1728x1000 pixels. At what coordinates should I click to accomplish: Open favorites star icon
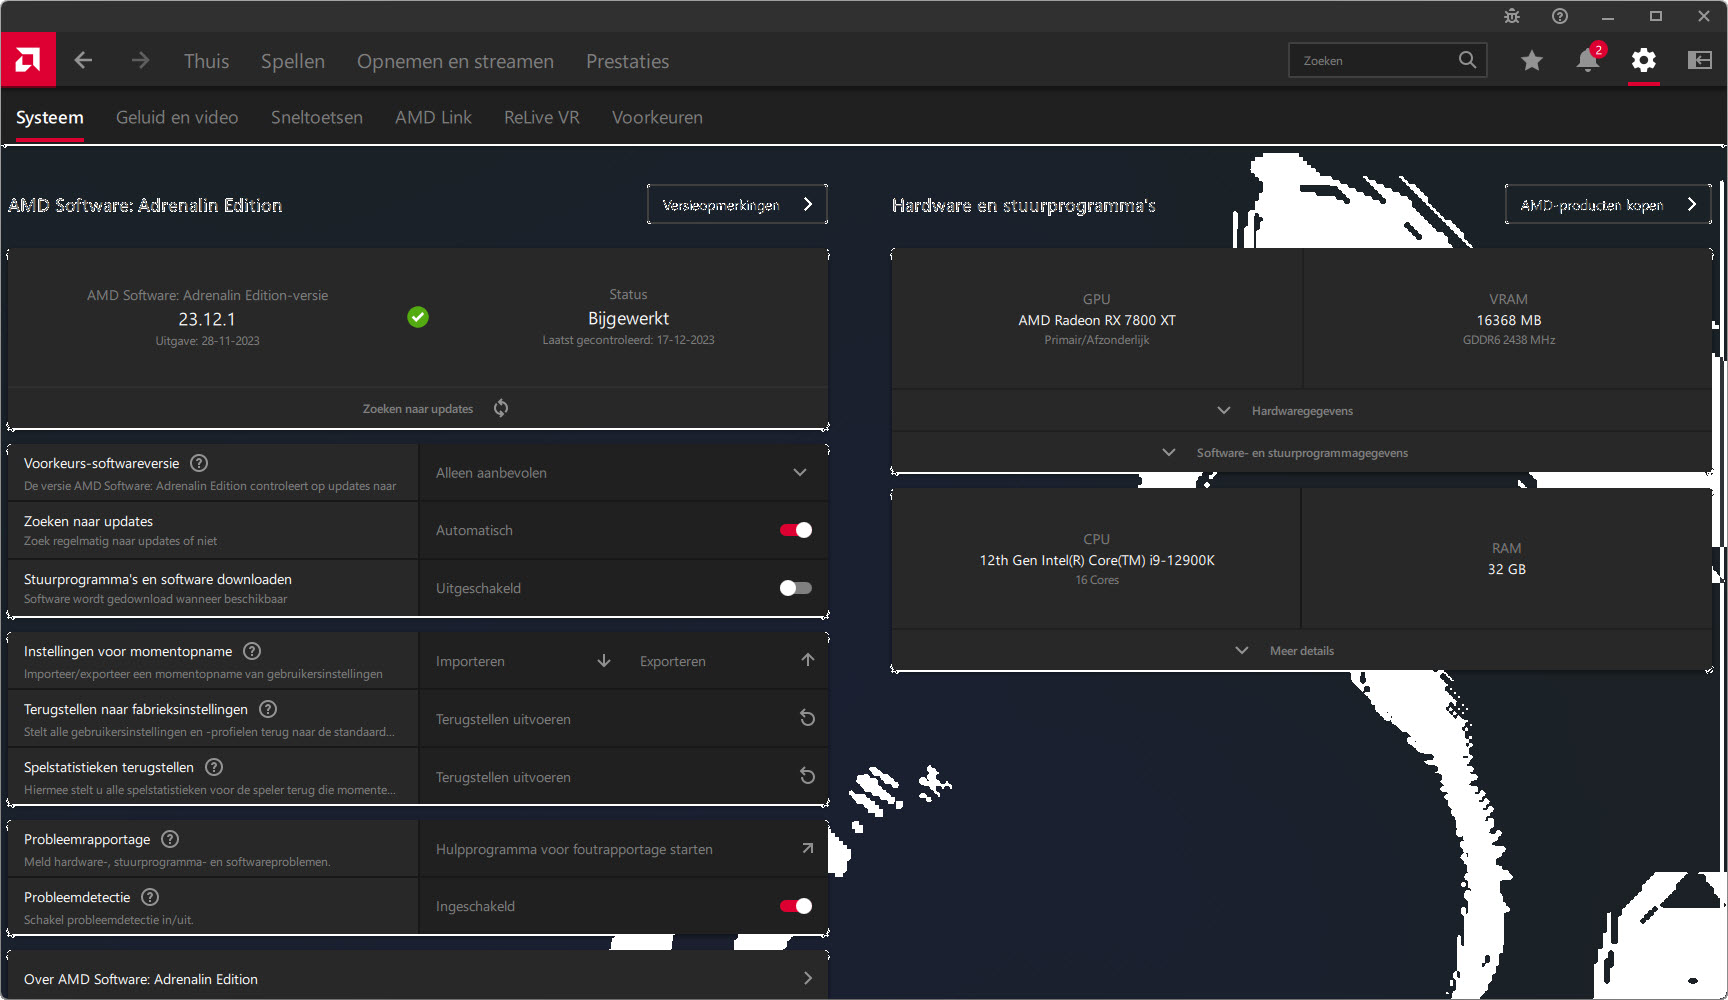(x=1531, y=61)
